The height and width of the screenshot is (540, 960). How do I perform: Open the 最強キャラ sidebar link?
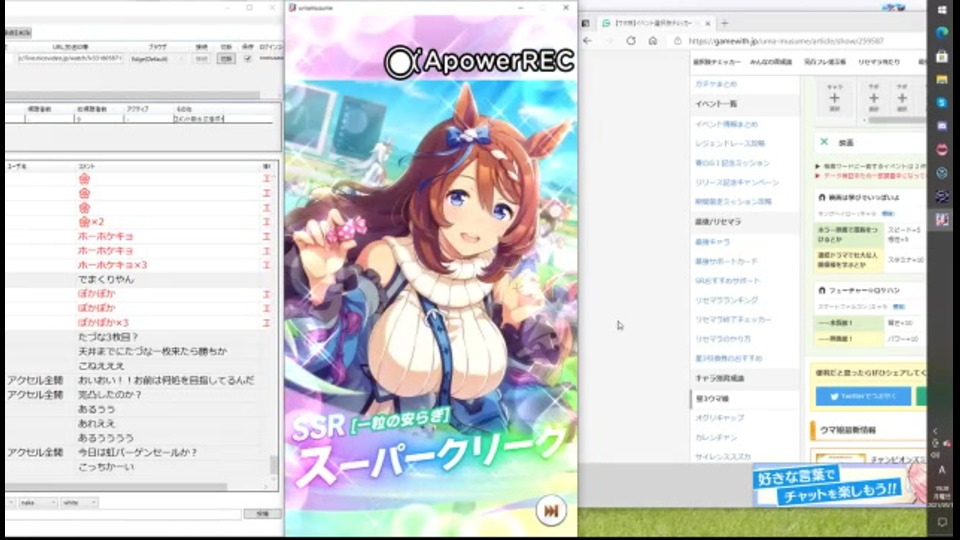click(x=712, y=242)
